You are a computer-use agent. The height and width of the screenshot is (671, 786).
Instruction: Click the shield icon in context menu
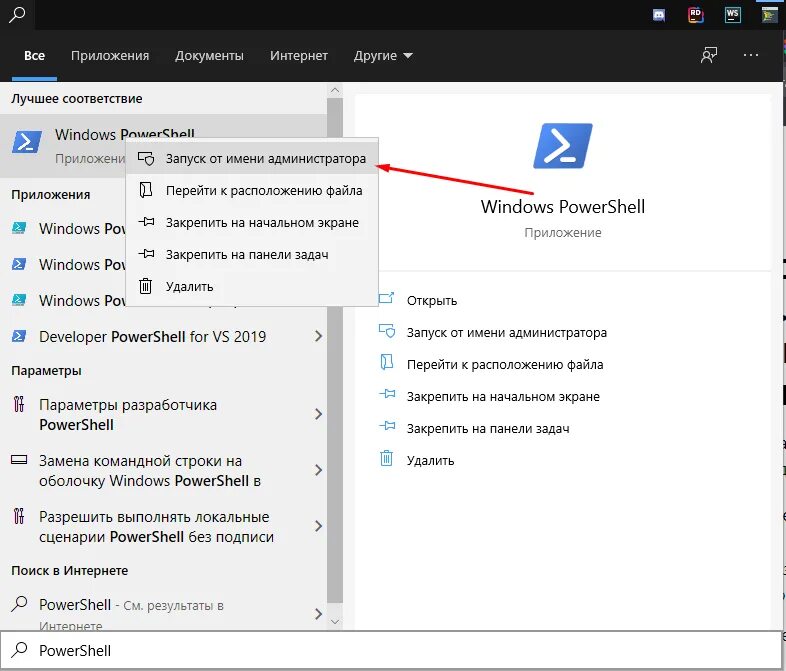(146, 158)
